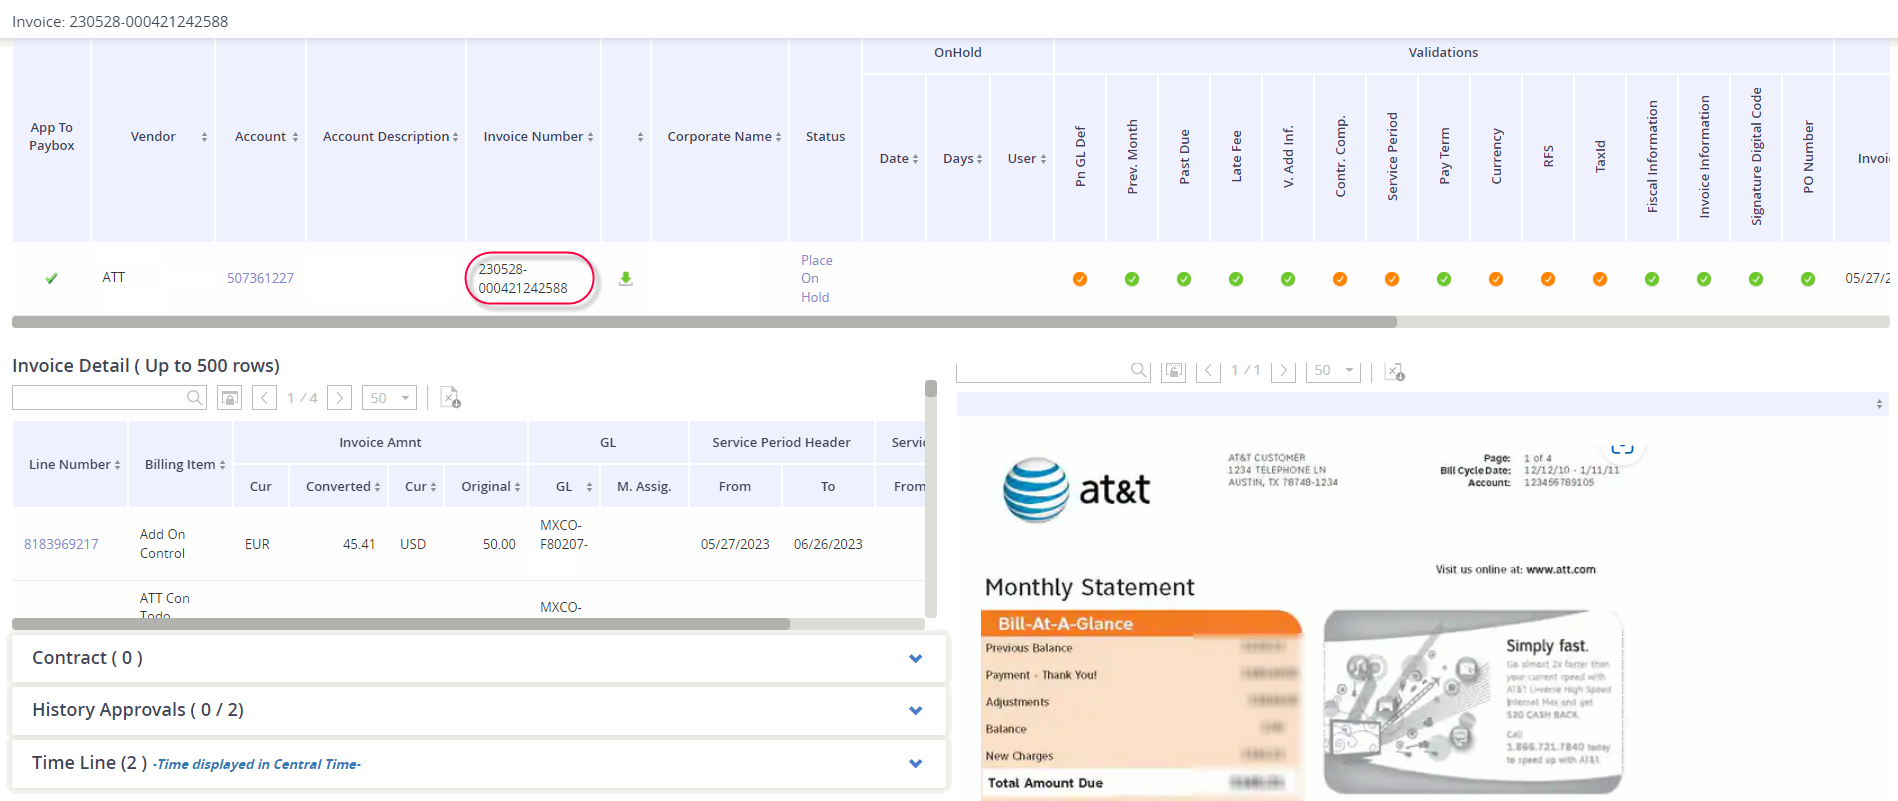Export Invoice Detail rows to Excel

click(x=450, y=398)
